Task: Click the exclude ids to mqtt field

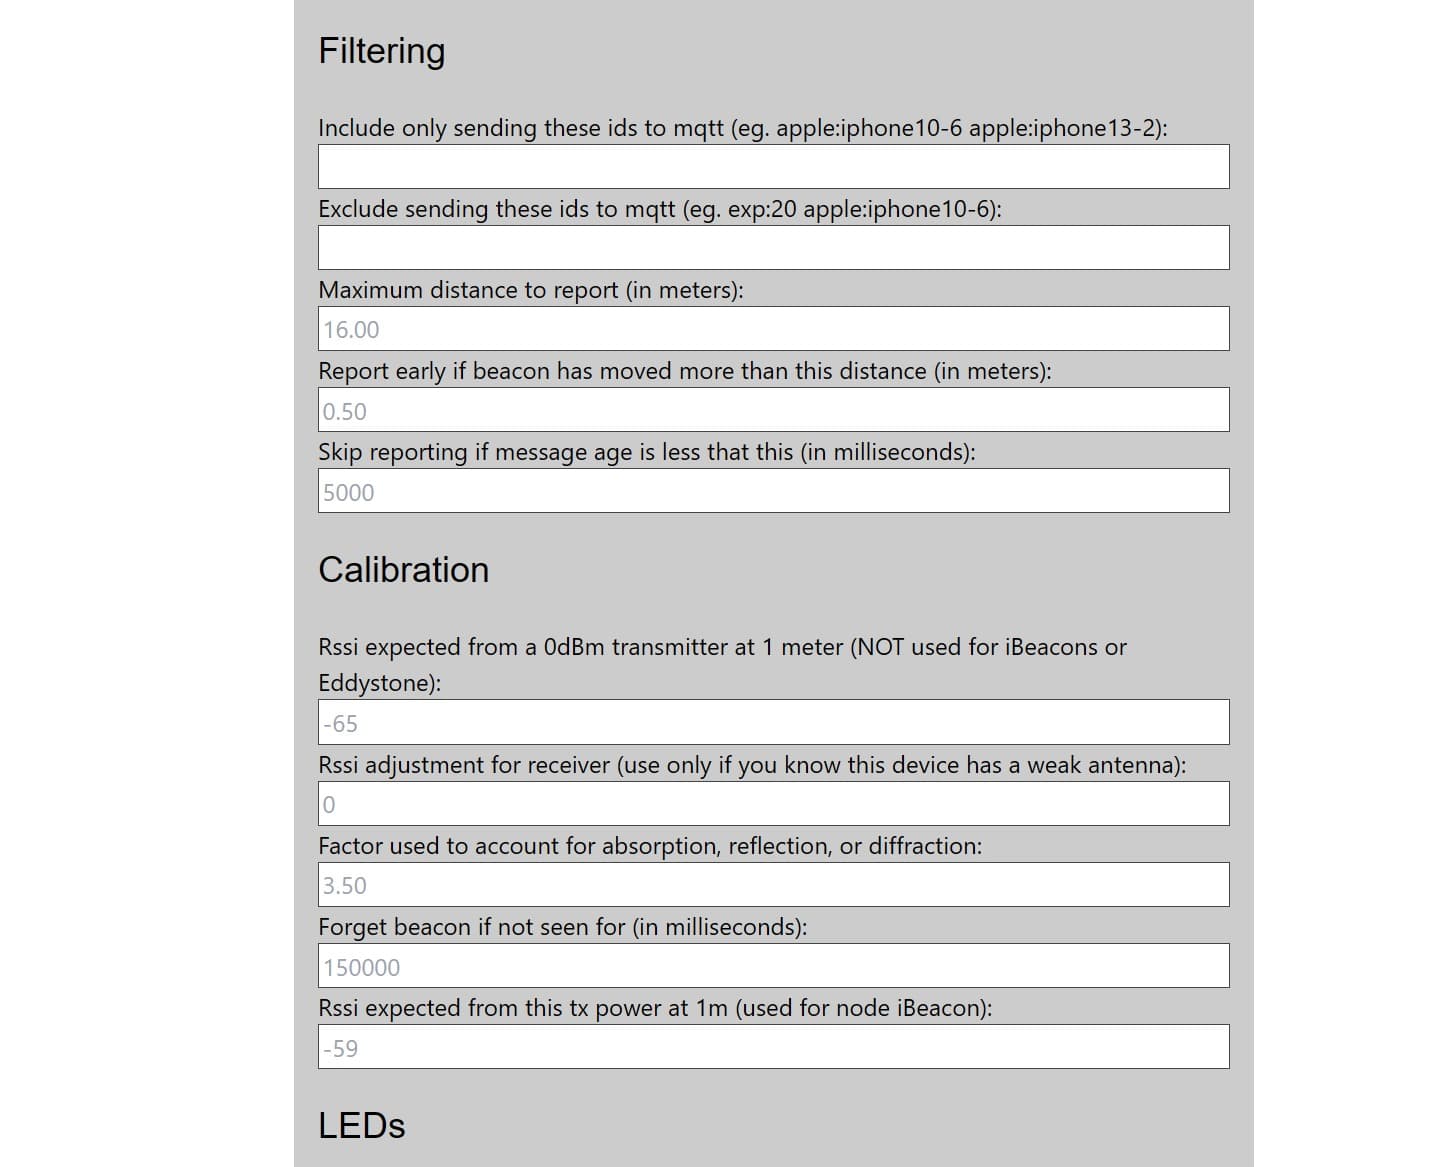Action: pyautogui.click(x=773, y=247)
